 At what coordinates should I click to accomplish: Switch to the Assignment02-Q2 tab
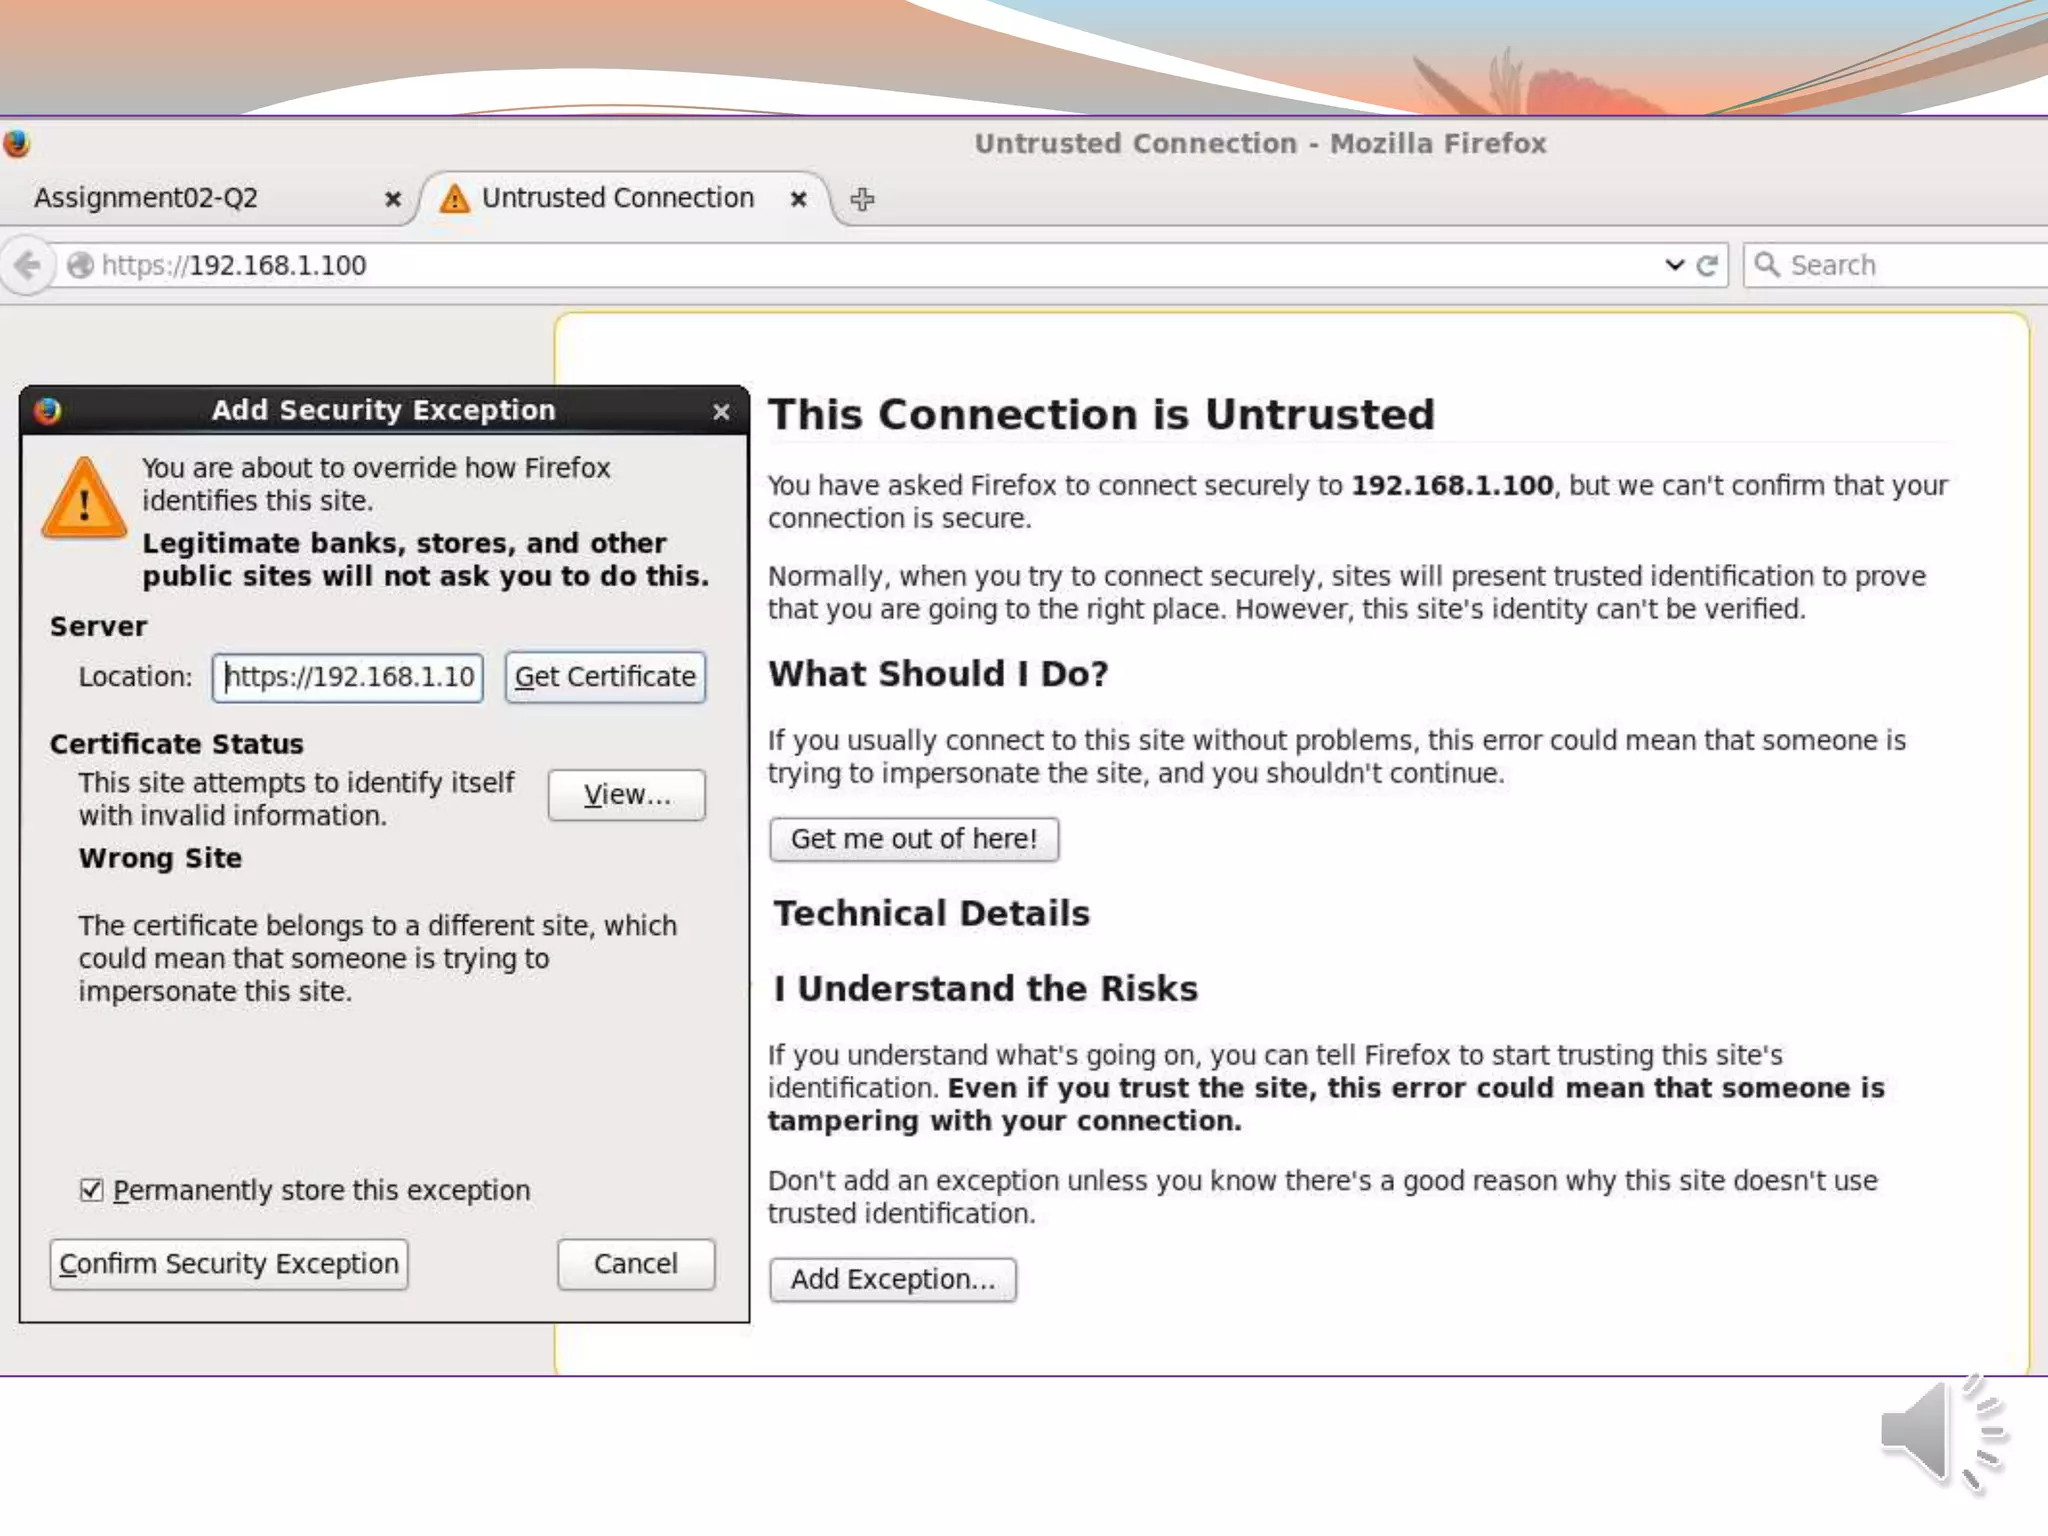point(146,198)
